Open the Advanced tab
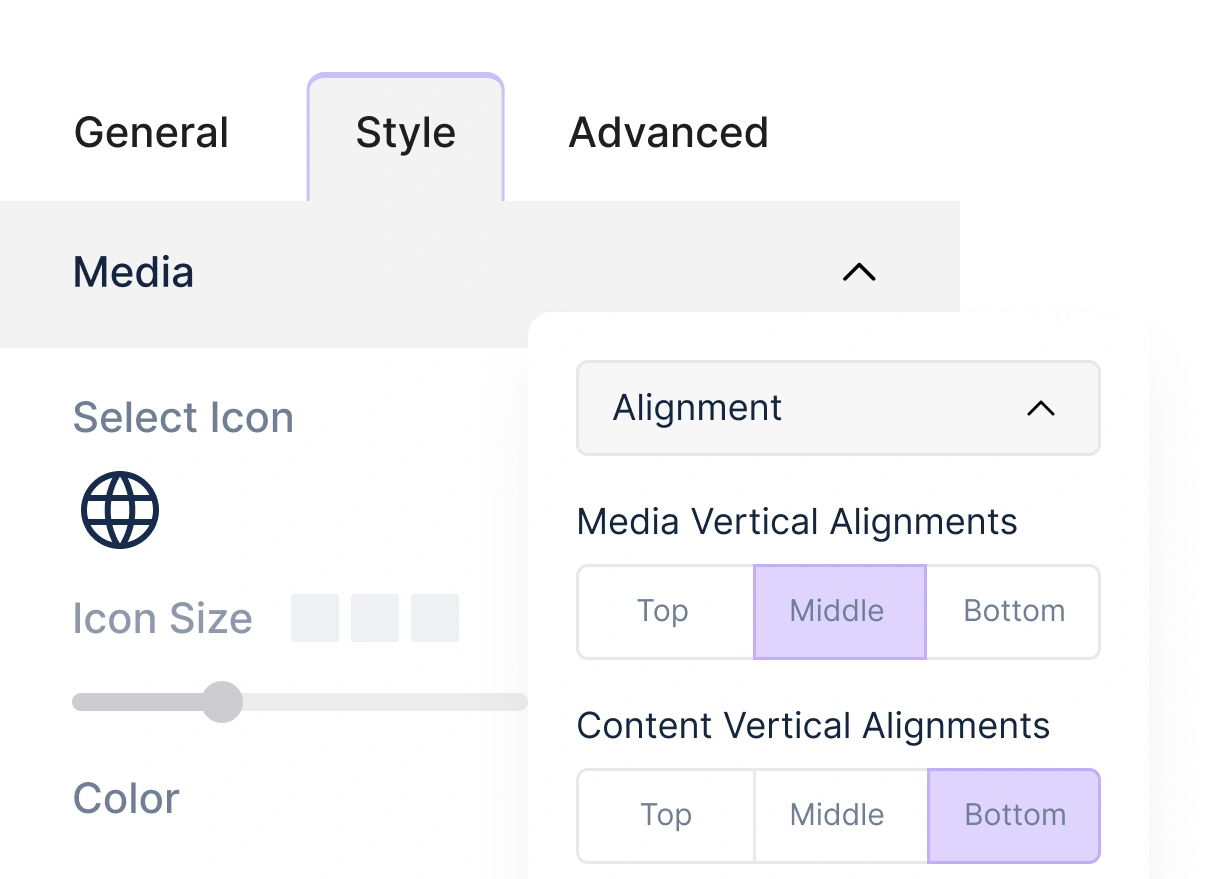 [x=668, y=133]
